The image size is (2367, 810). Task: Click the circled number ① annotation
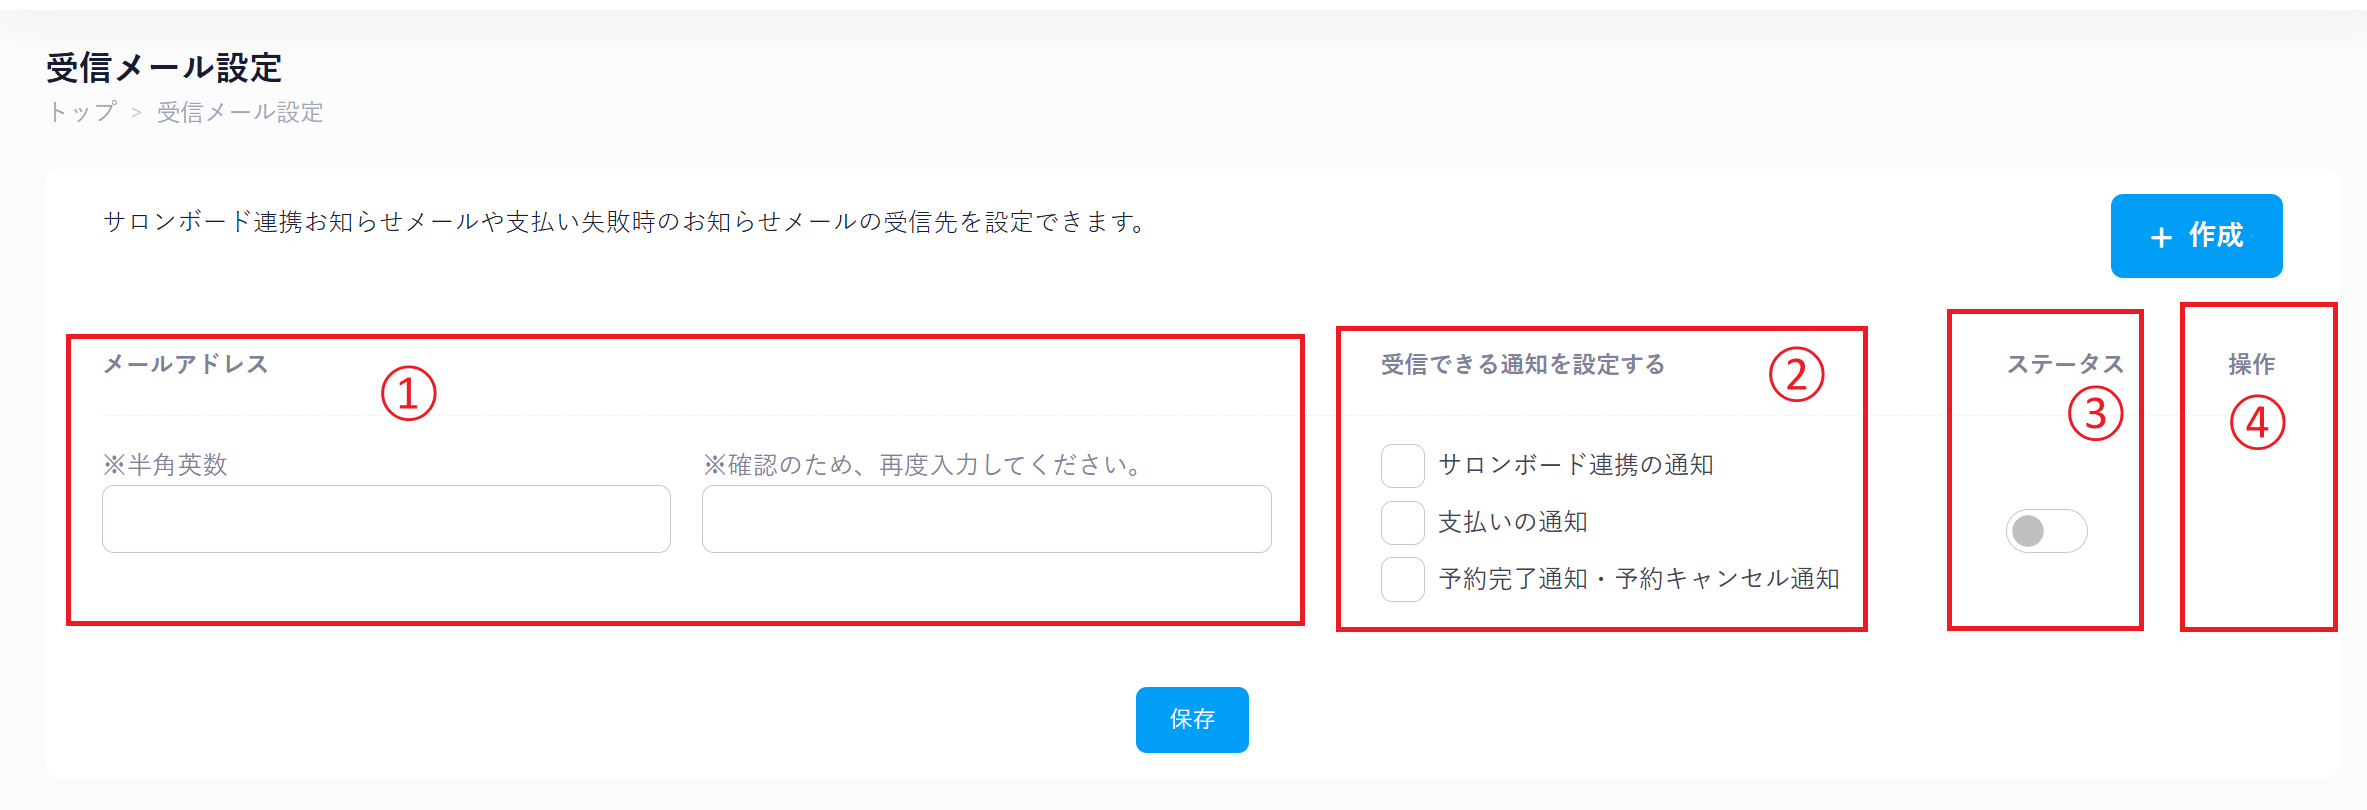pyautogui.click(x=408, y=393)
